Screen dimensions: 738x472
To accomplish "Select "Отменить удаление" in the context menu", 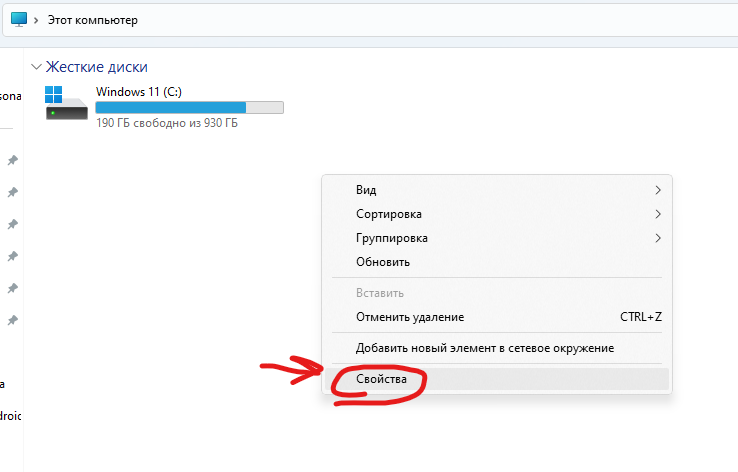I will click(x=410, y=317).
